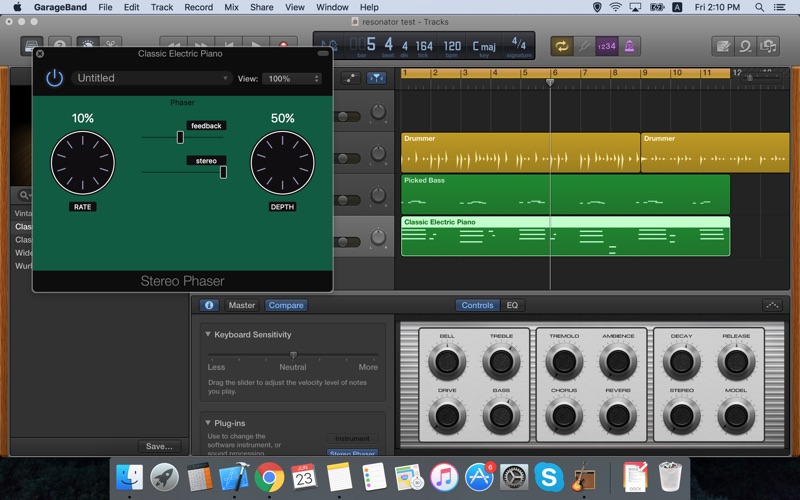The width and height of the screenshot is (800, 500).
Task: Click the Compare button
Action: tap(286, 305)
